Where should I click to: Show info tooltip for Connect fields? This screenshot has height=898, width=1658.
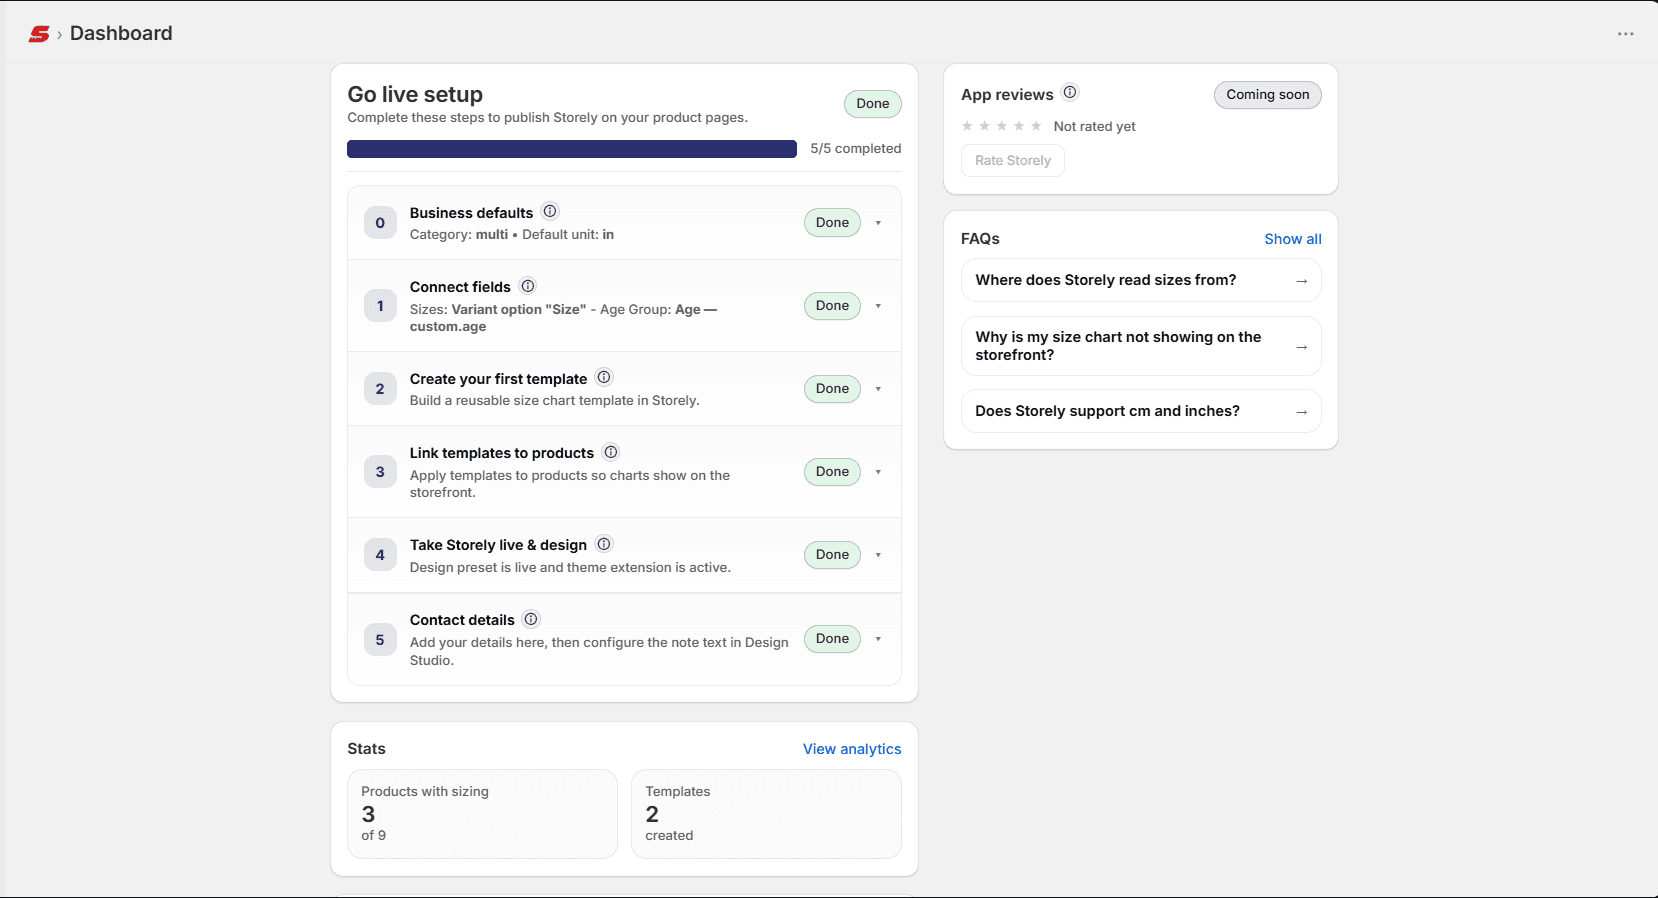pos(528,286)
